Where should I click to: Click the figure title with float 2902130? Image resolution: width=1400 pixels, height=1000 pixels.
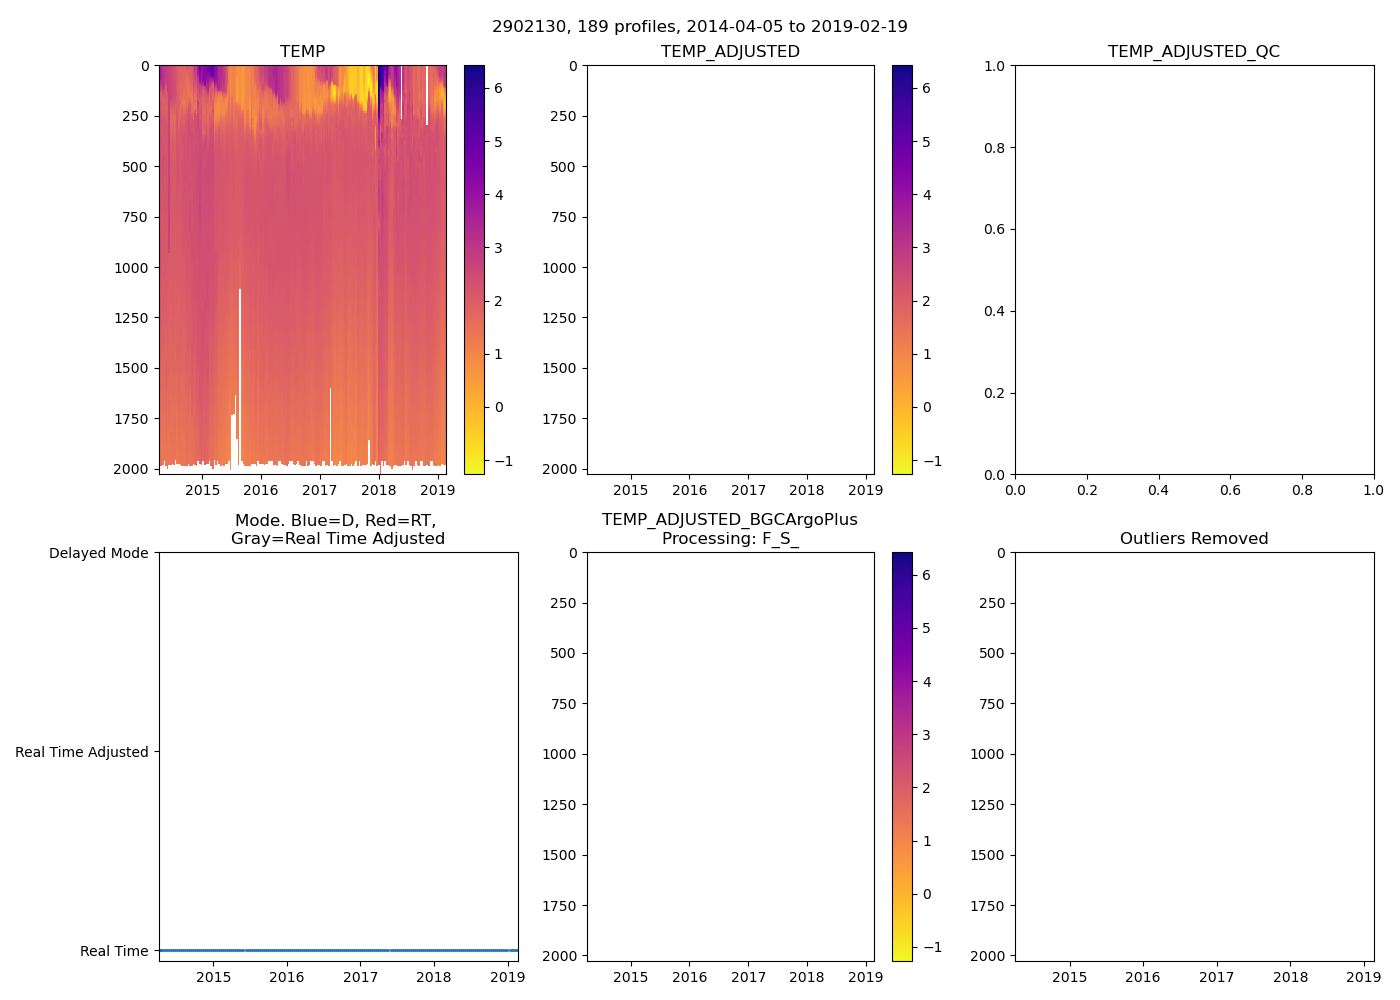[x=699, y=27]
